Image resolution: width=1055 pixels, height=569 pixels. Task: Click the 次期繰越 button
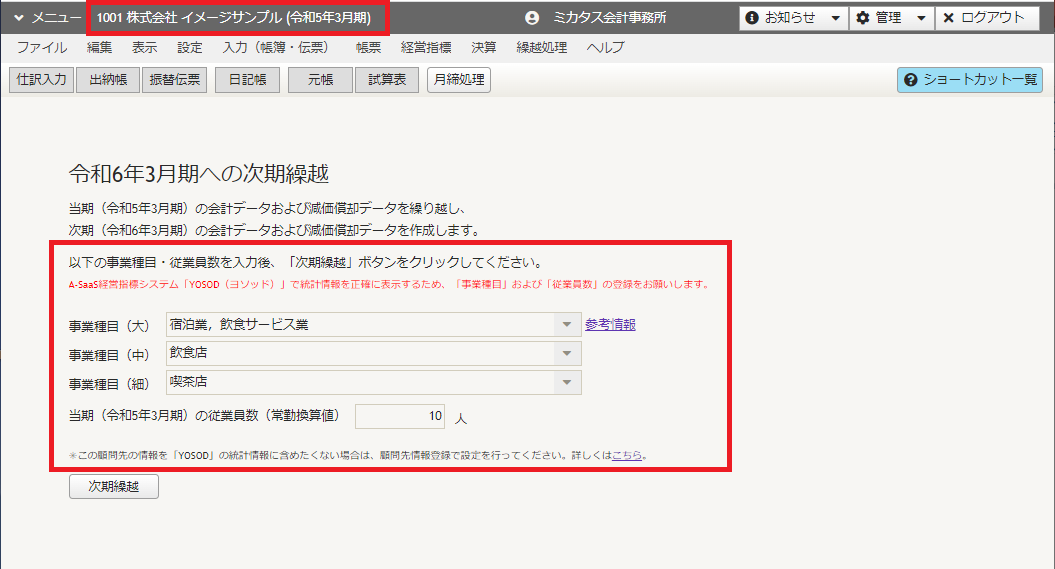click(x=114, y=486)
